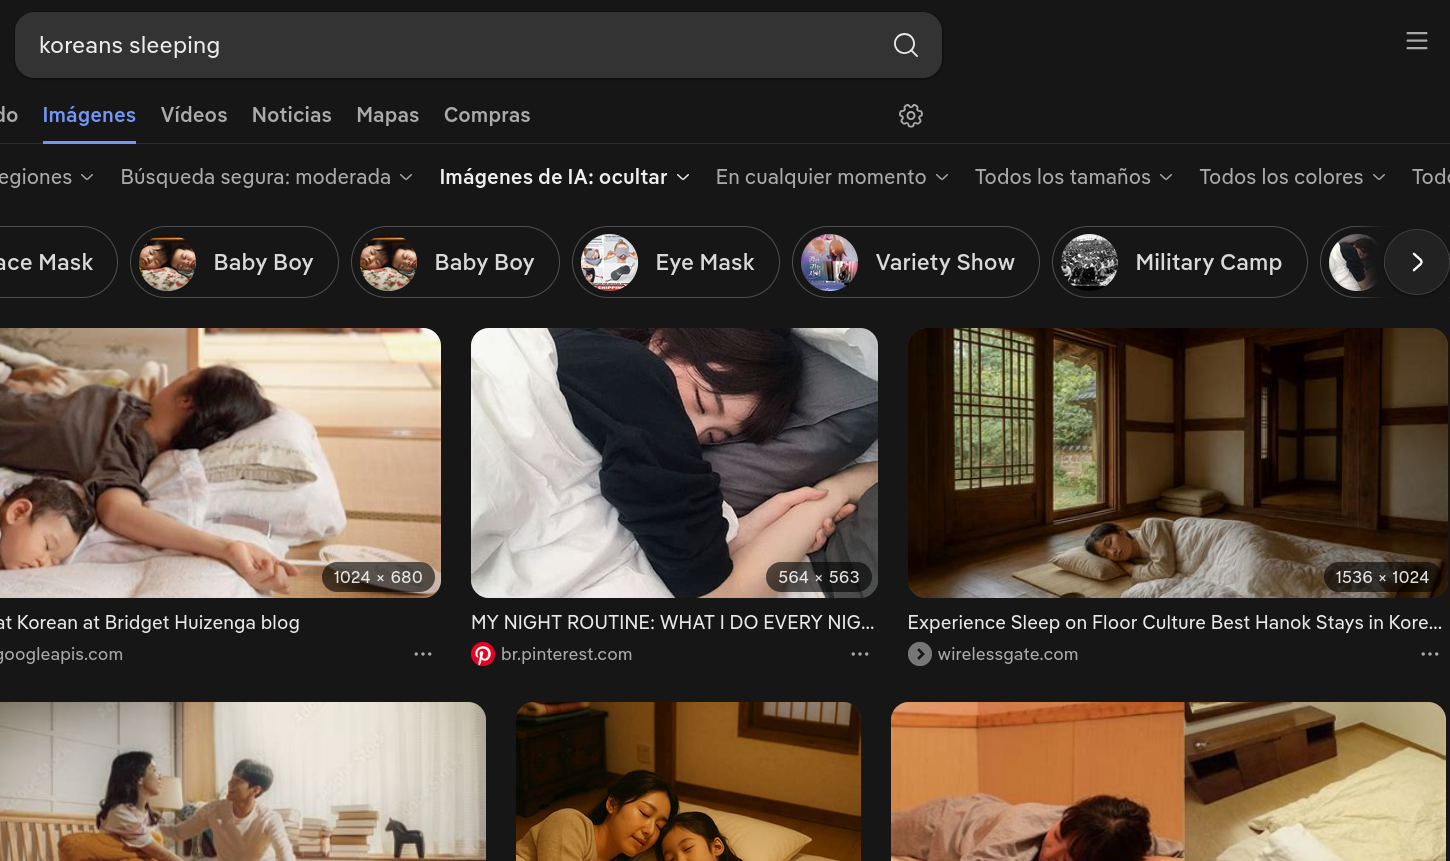Screen dimensions: 1450x861
Task: Open the thumbnail of mother and child sleeping
Action: (x=688, y=781)
